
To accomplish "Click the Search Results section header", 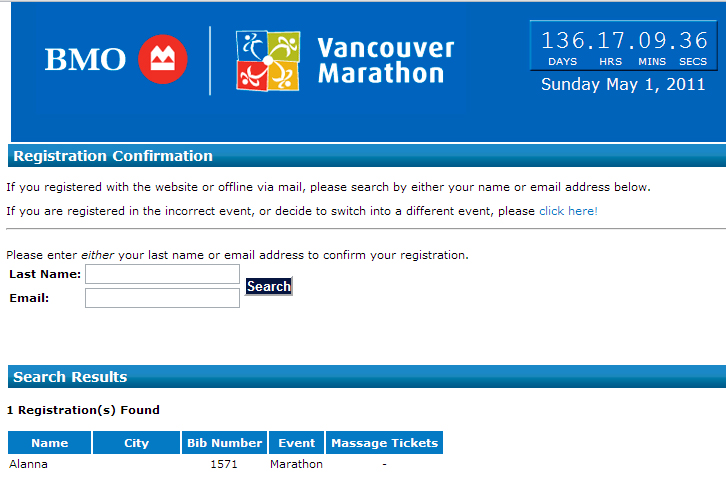I will [x=70, y=377].
